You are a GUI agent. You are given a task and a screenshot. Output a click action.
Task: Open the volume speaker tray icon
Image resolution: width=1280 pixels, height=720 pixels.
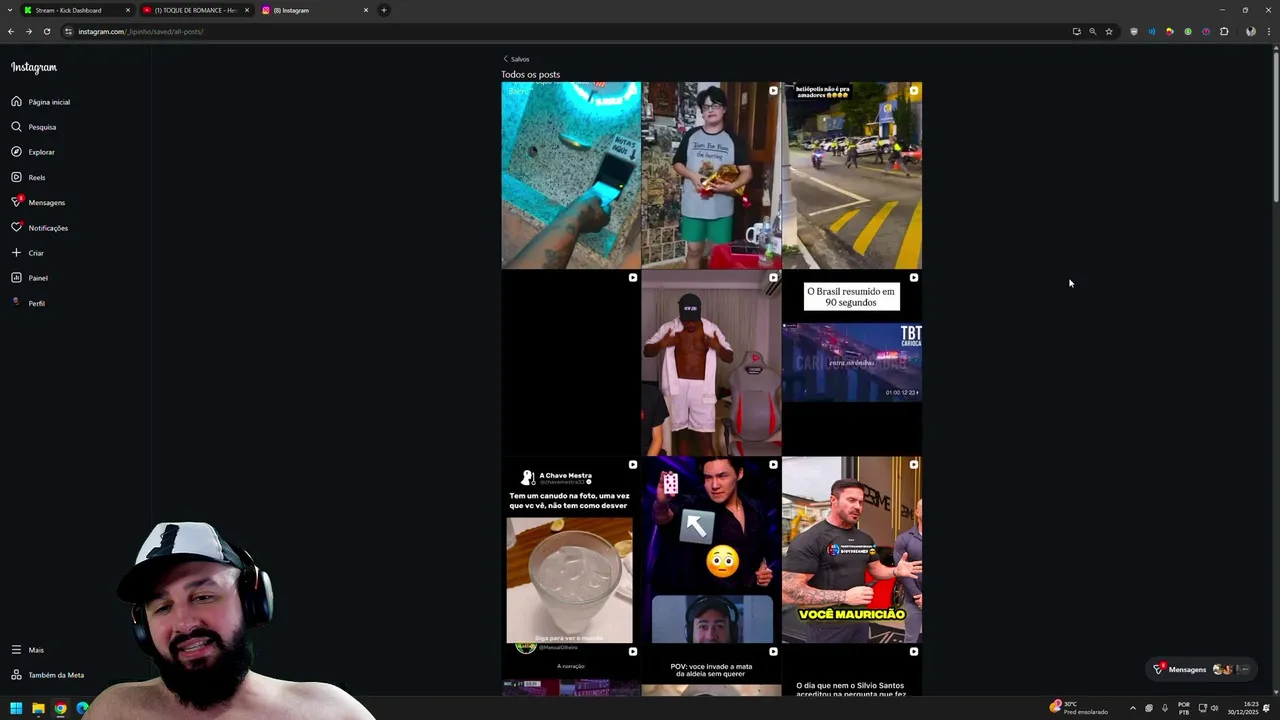pos(1215,708)
